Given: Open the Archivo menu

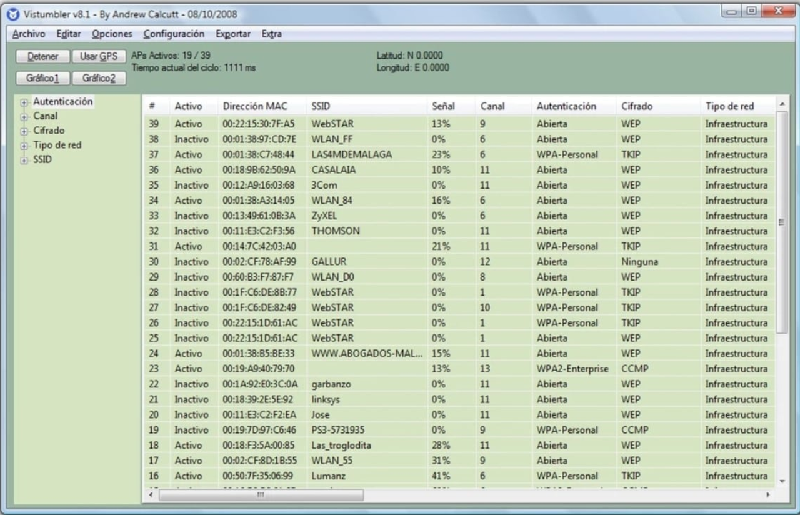Looking at the screenshot, I should pos(29,34).
